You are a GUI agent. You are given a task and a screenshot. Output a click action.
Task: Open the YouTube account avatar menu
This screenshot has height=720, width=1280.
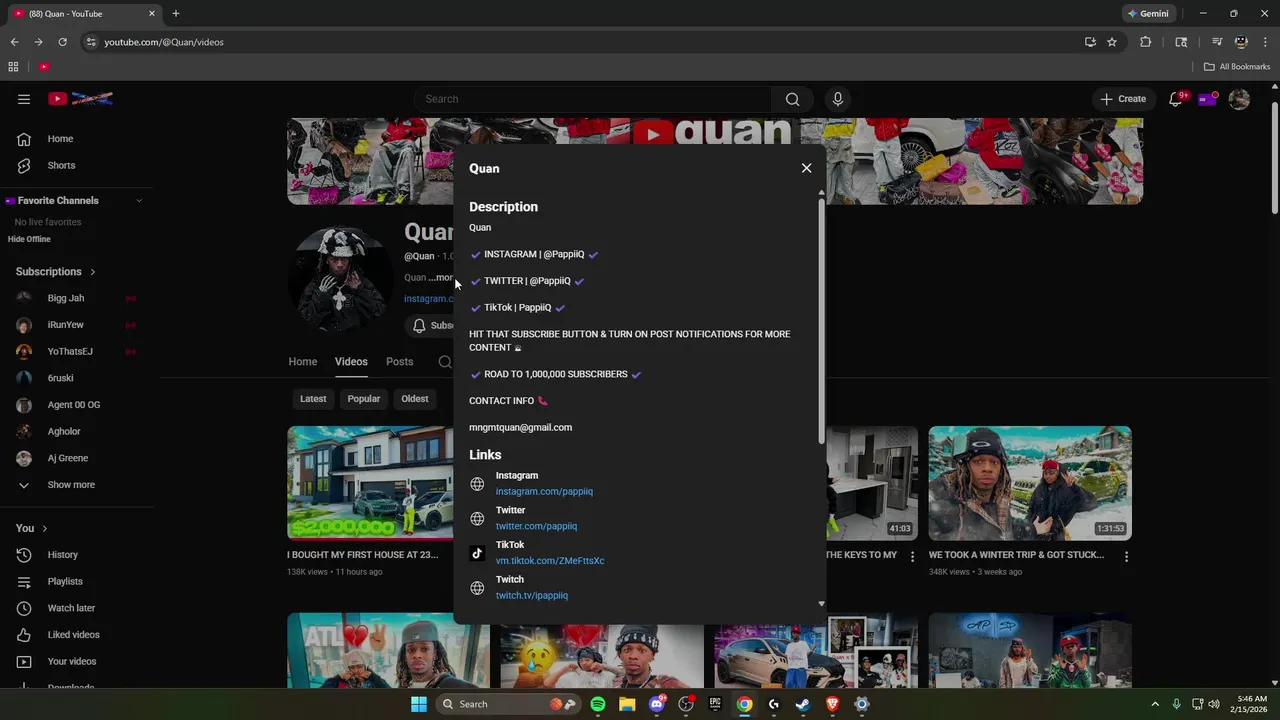[1239, 99]
